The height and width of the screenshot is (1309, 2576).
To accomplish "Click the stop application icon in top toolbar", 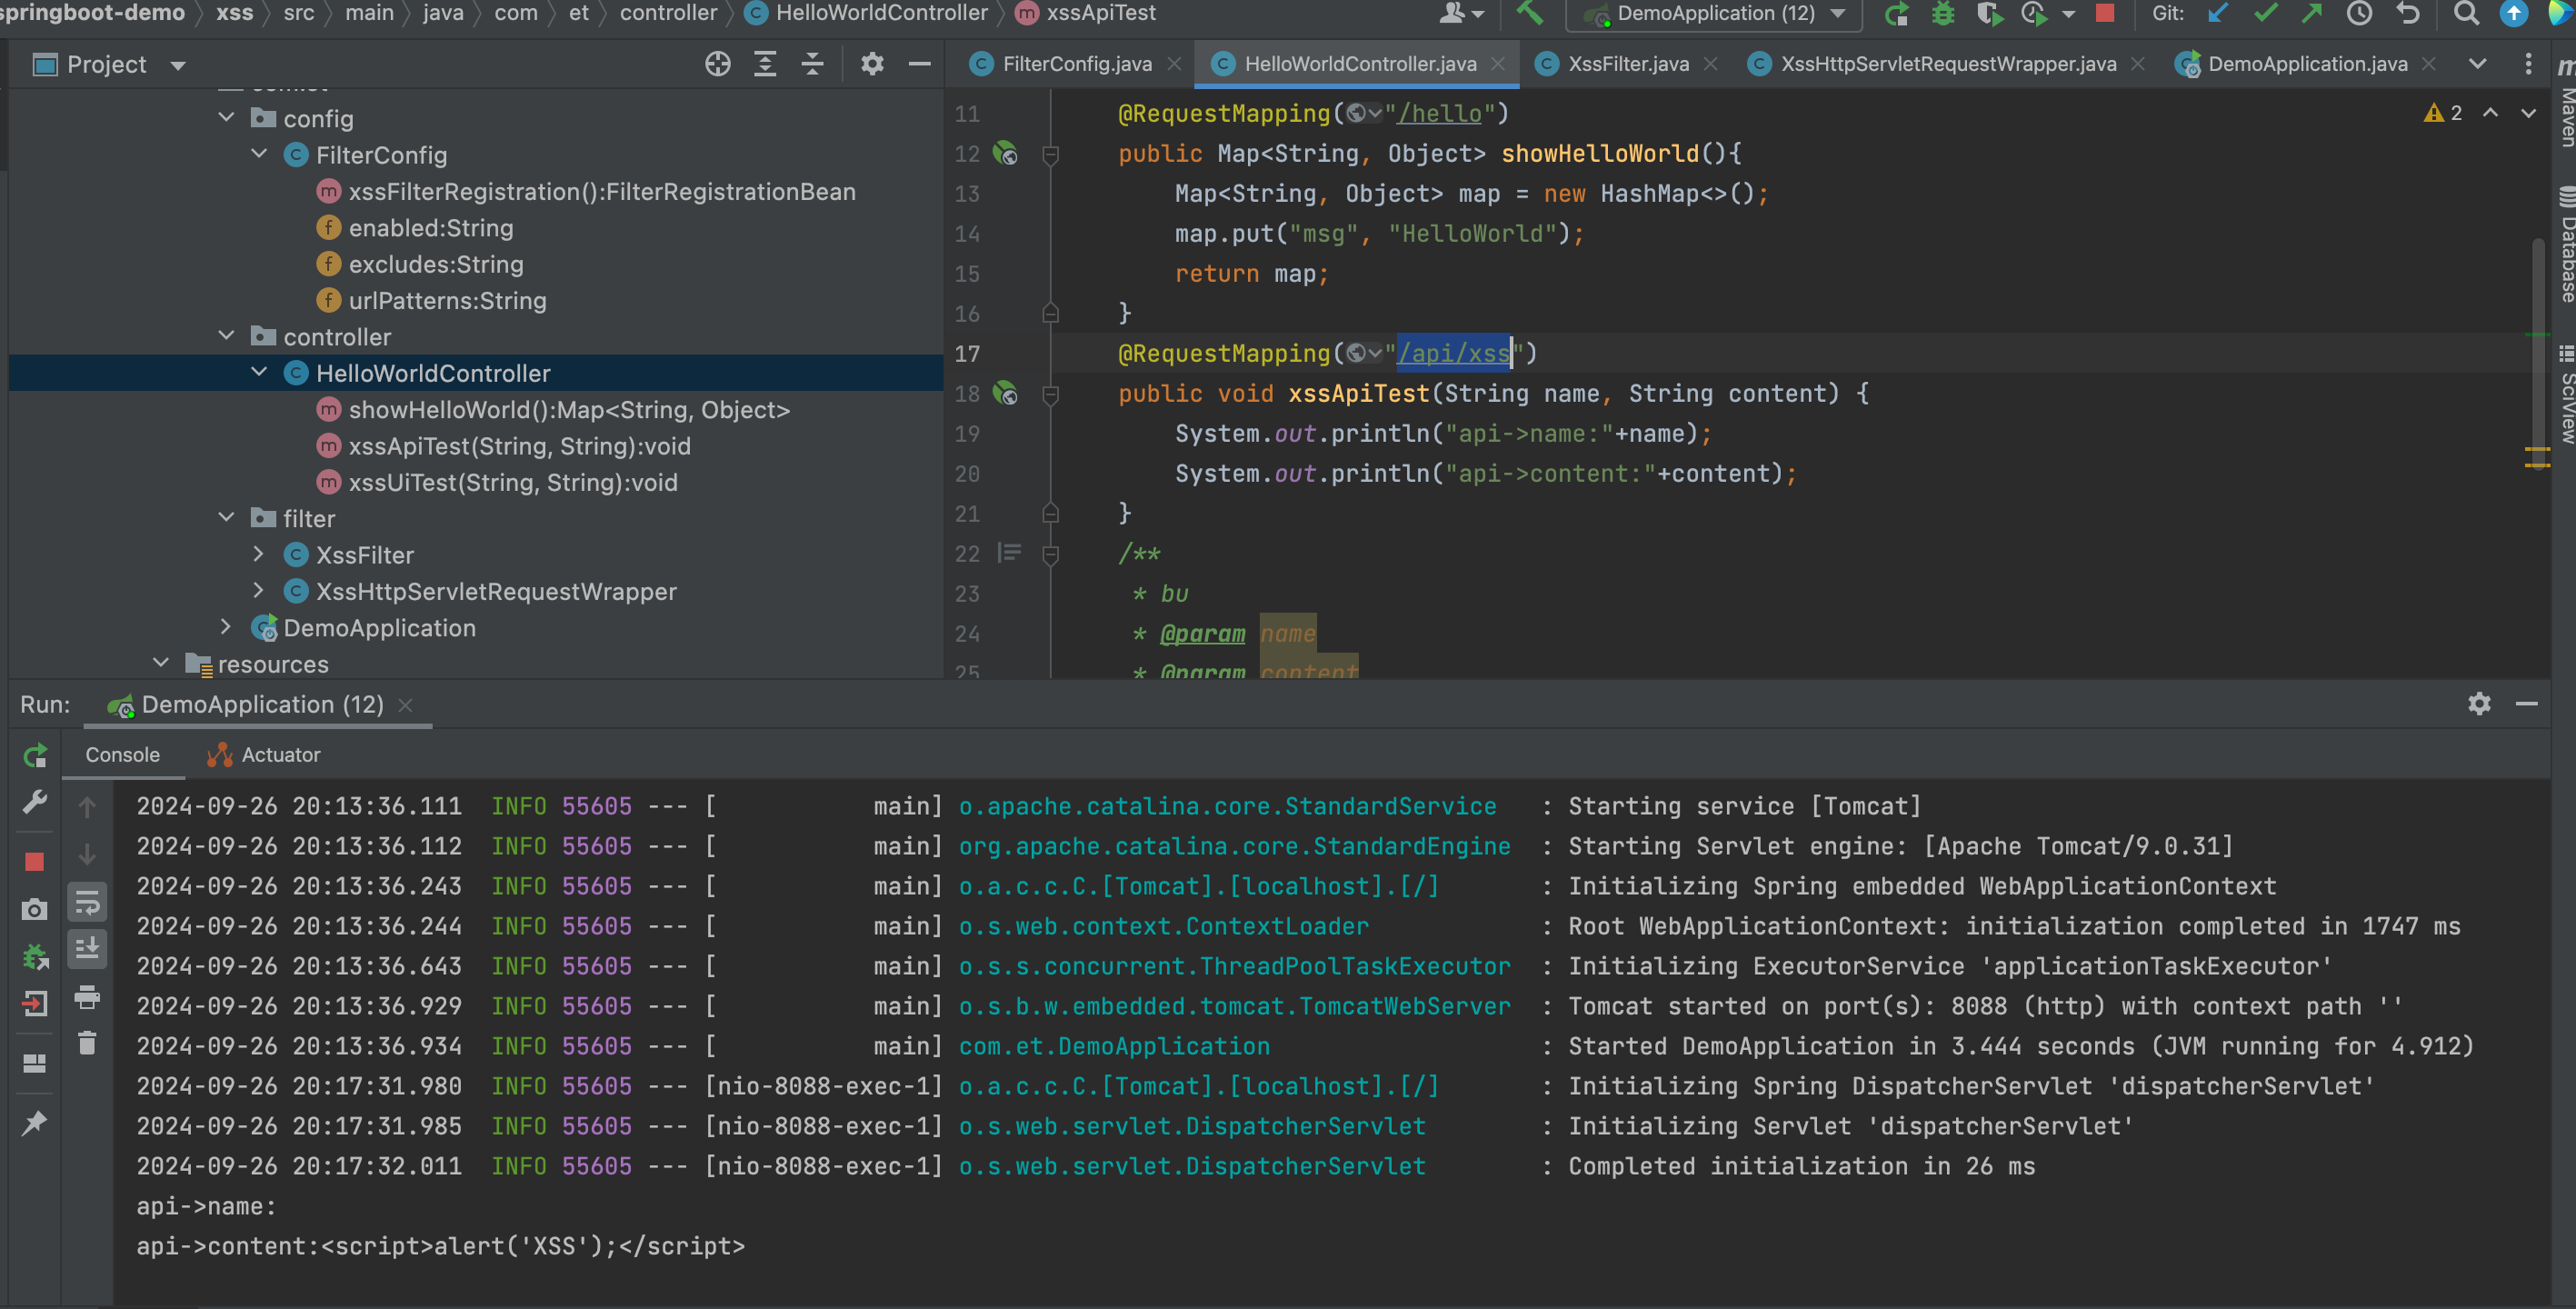I will coord(2105,14).
